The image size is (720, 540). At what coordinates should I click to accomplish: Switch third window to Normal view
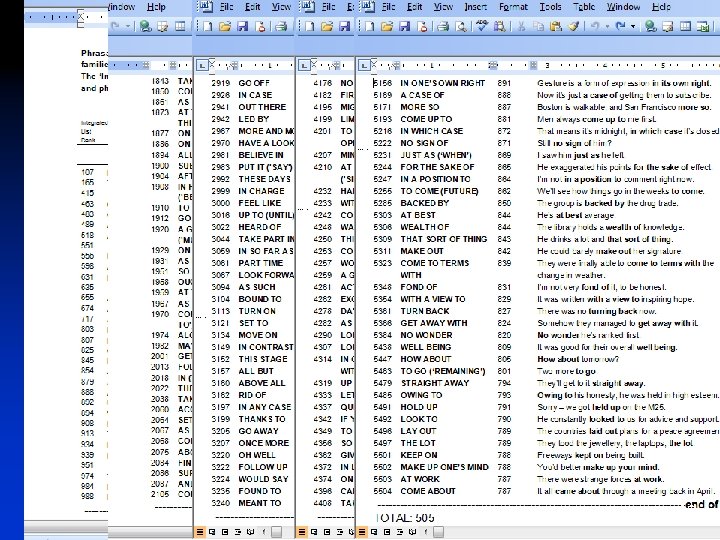pos(302,532)
